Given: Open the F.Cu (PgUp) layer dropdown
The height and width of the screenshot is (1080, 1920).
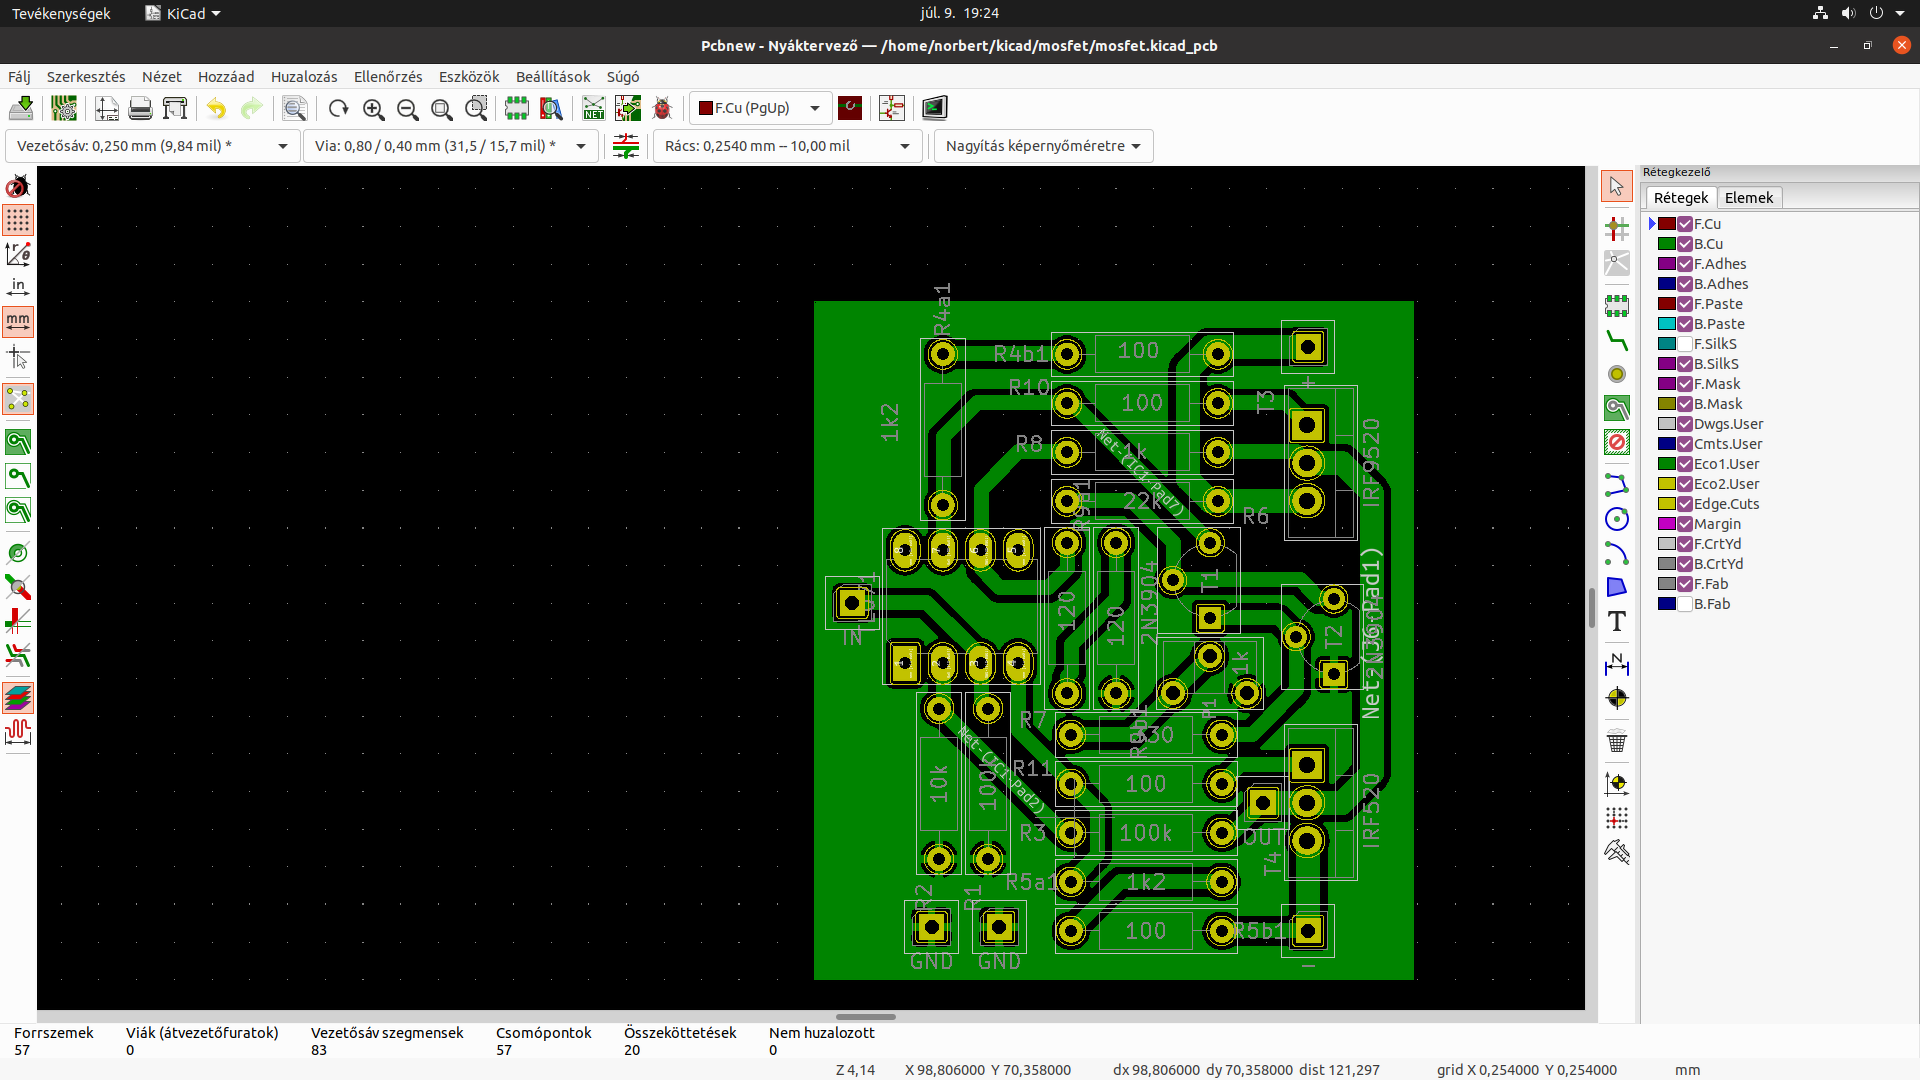Looking at the screenshot, I should point(760,108).
